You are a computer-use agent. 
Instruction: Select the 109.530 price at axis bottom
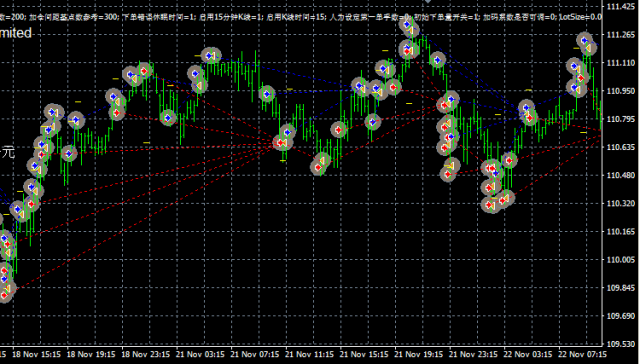click(620, 344)
